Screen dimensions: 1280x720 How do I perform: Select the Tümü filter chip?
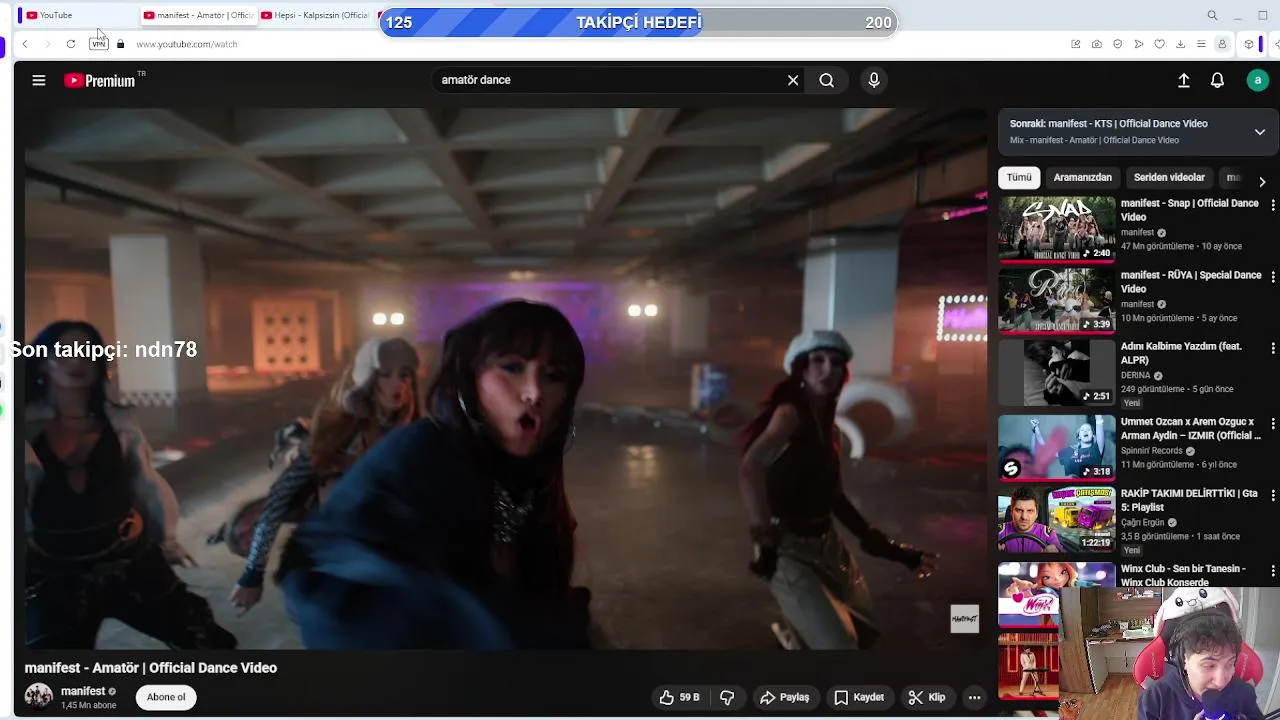coord(1019,177)
